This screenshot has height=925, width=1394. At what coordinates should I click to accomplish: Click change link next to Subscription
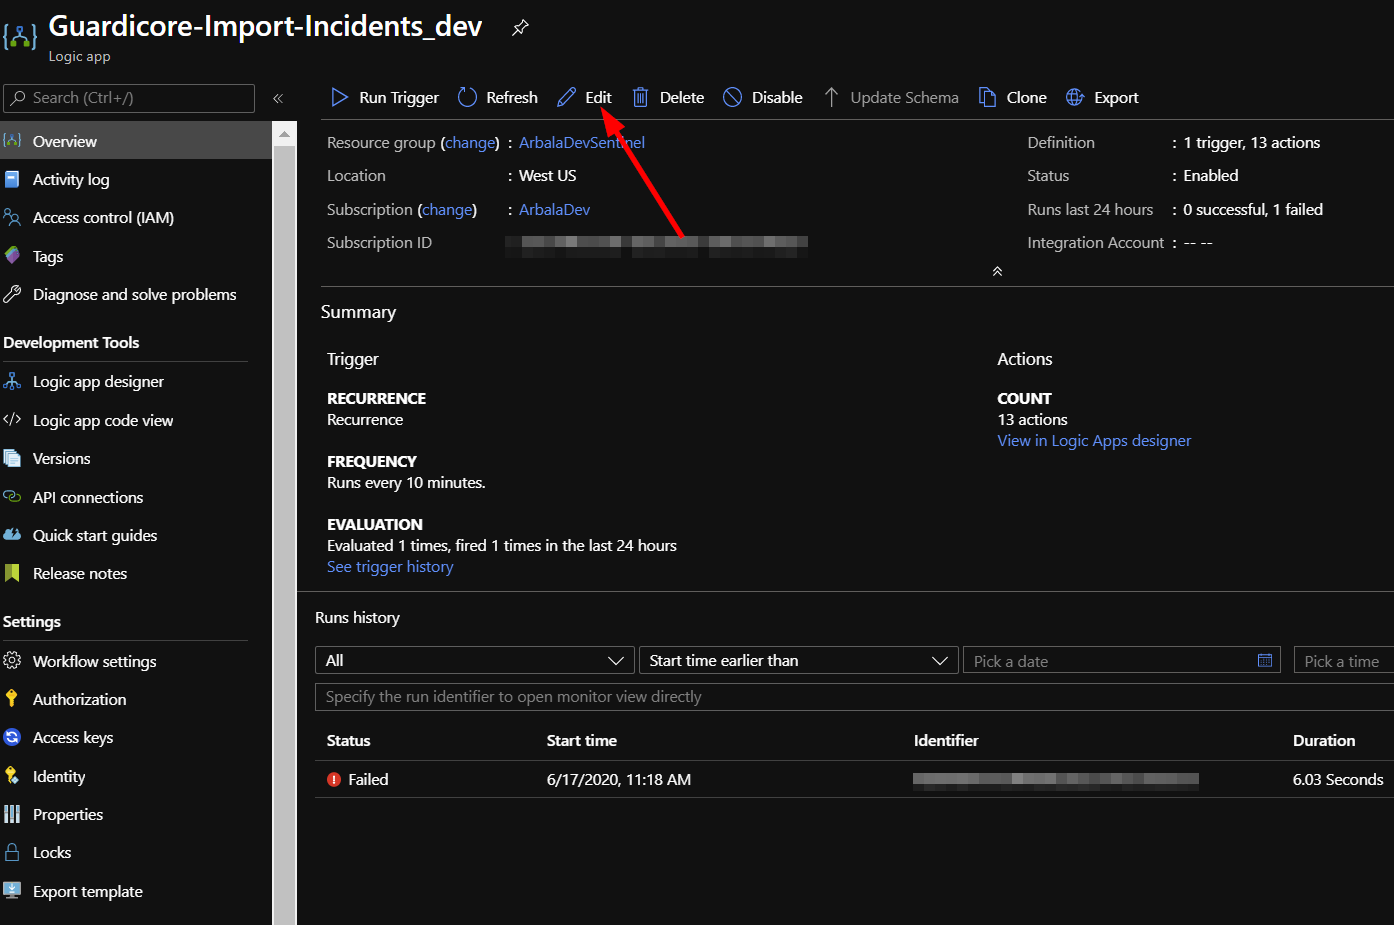click(x=447, y=209)
